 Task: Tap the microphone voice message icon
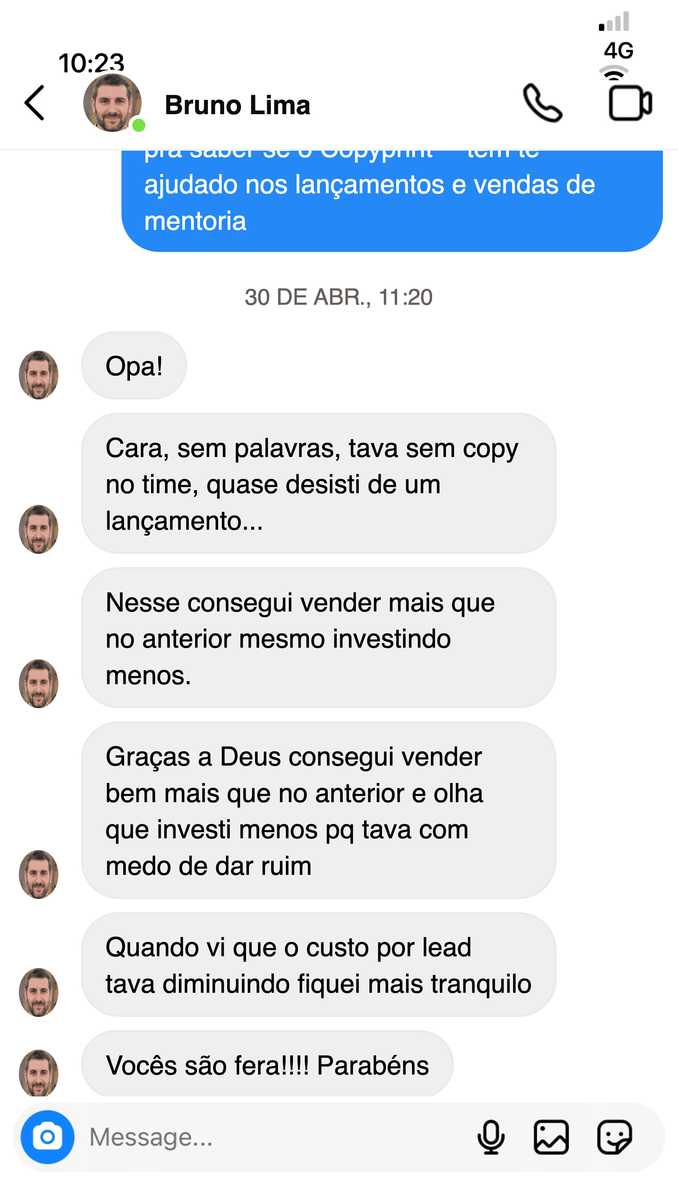[x=491, y=1137]
